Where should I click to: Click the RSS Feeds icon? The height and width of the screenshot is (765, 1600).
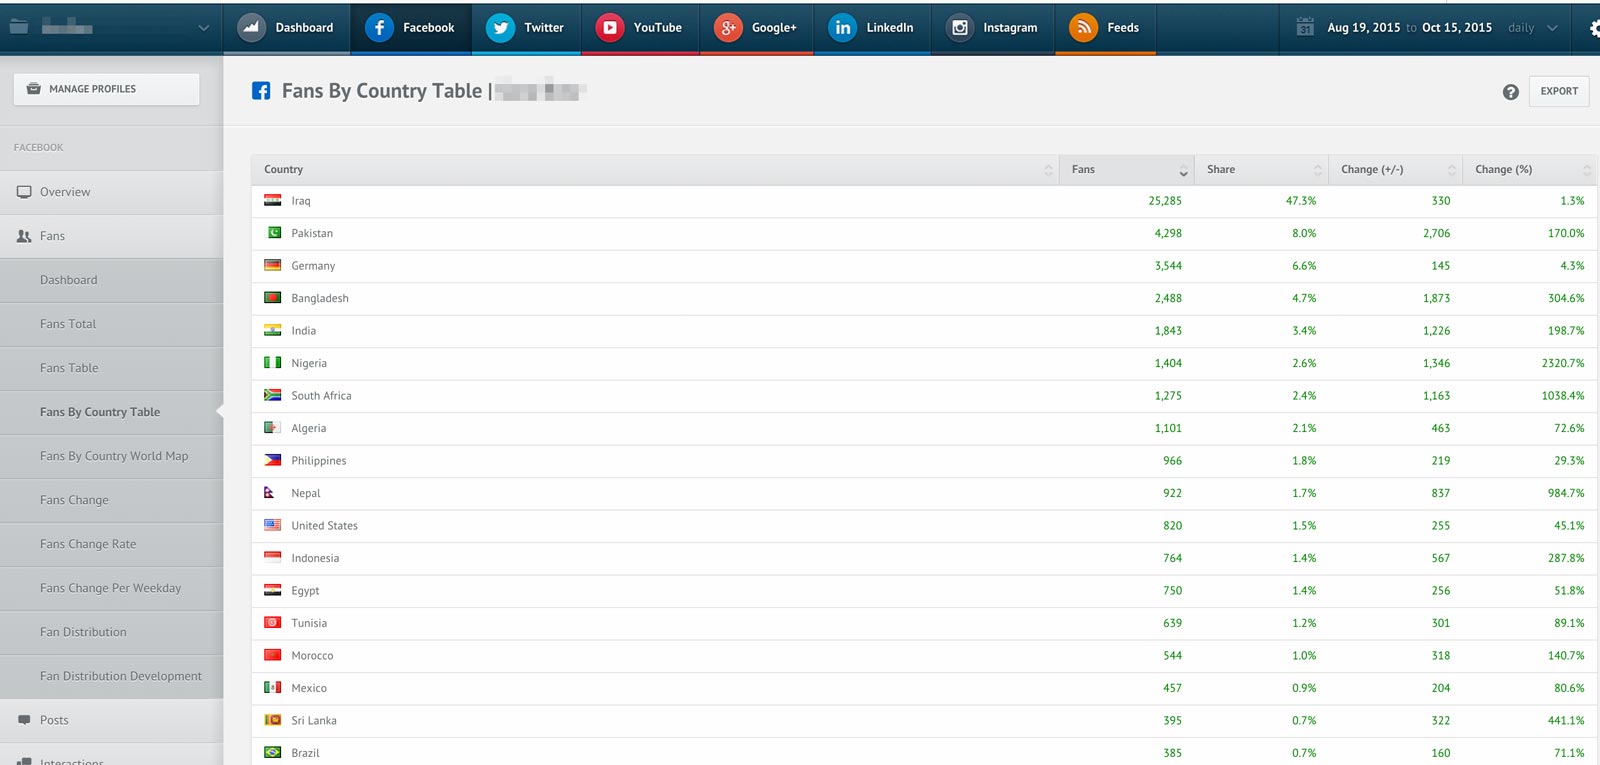(x=1083, y=28)
